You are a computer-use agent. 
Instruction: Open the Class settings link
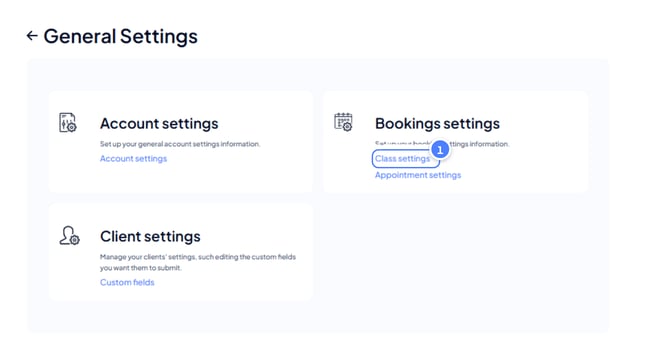(x=403, y=159)
